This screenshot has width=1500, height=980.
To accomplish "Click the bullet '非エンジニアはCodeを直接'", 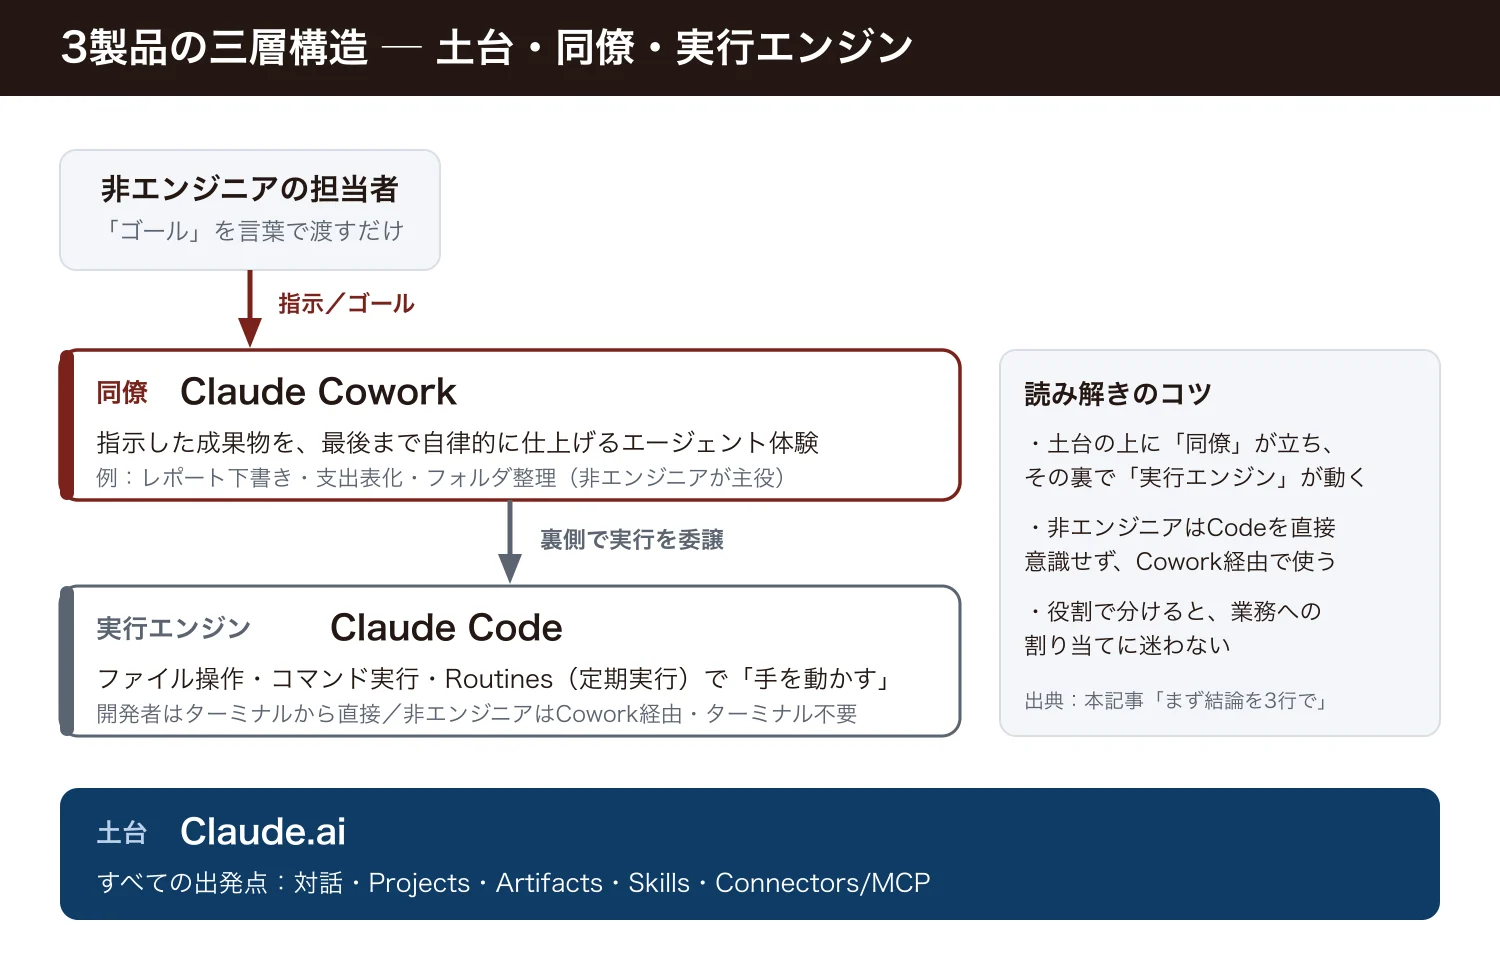I will 1181,527.
